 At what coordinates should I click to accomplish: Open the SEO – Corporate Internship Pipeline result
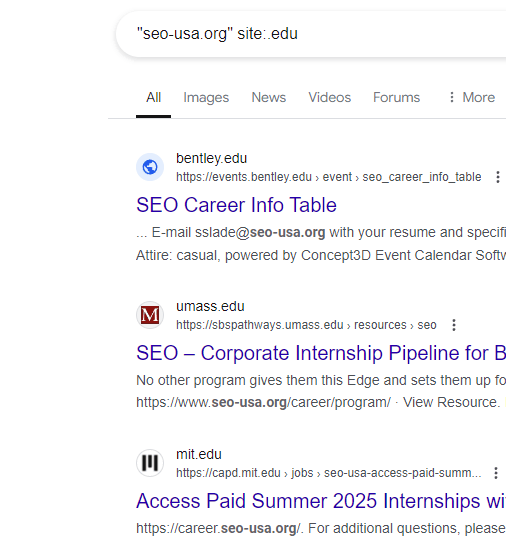321,353
